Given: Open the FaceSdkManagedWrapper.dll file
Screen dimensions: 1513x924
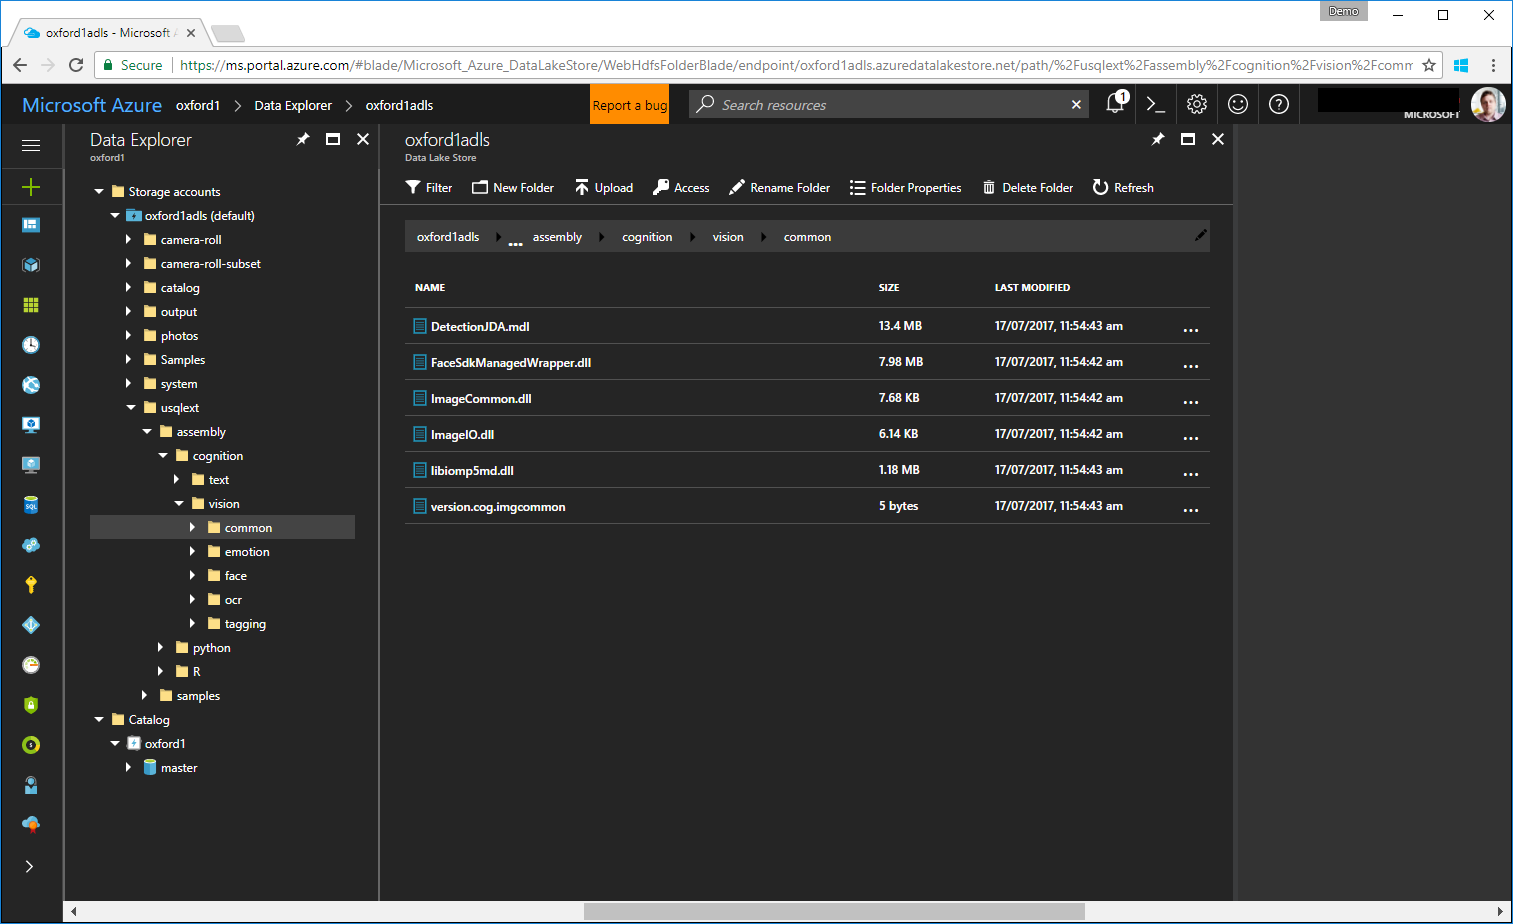Looking at the screenshot, I should [511, 362].
